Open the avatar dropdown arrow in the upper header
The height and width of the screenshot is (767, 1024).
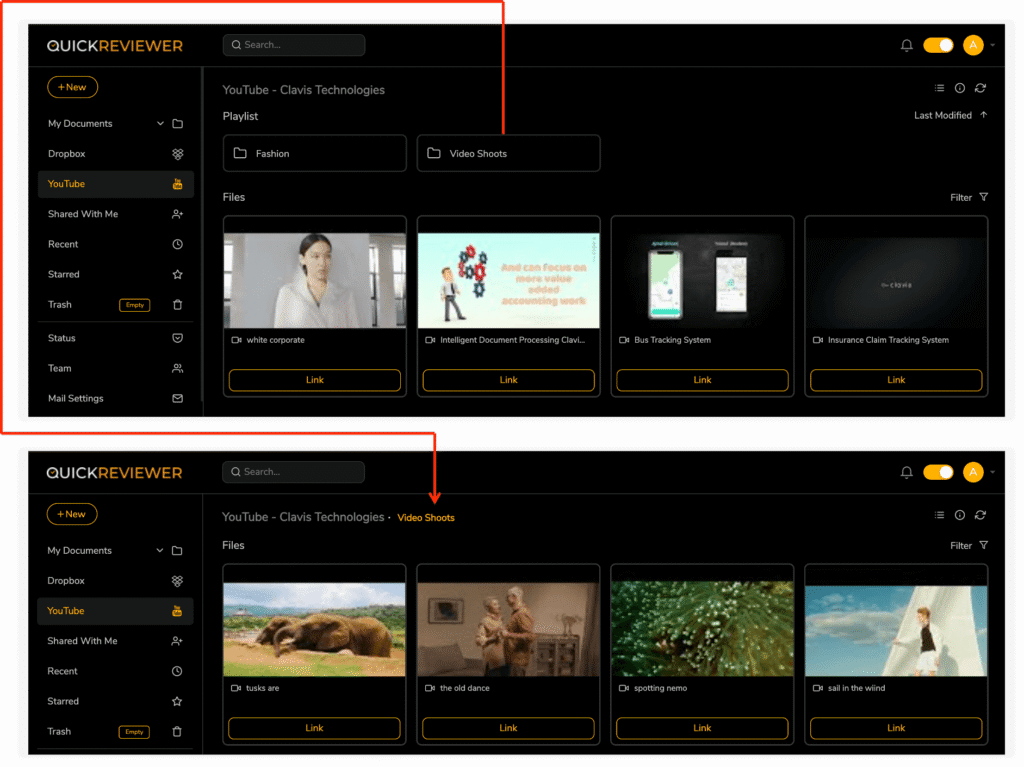tap(993, 45)
